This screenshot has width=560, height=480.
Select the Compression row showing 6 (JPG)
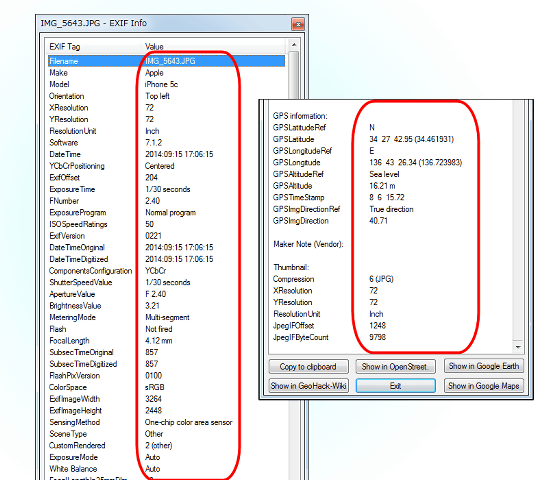pyautogui.click(x=391, y=279)
